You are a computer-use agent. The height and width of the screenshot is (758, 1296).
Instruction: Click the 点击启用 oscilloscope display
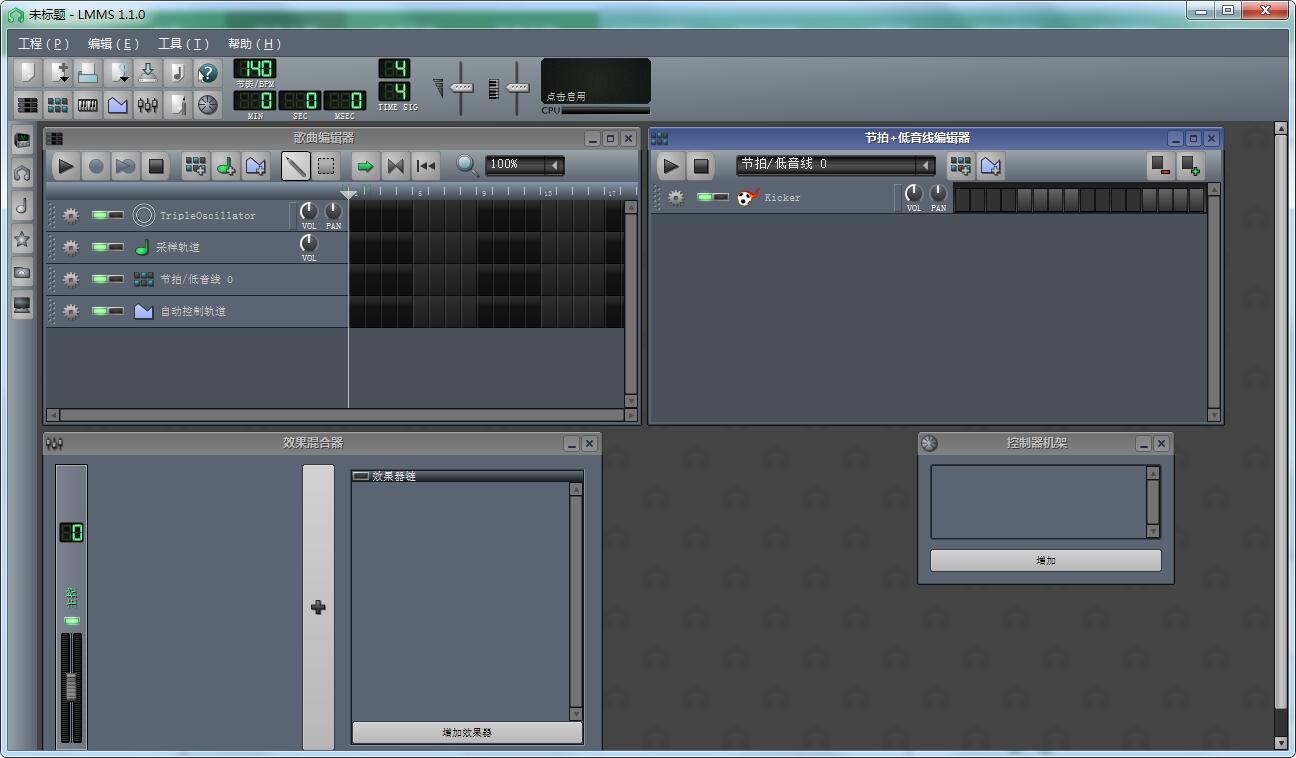pyautogui.click(x=596, y=81)
